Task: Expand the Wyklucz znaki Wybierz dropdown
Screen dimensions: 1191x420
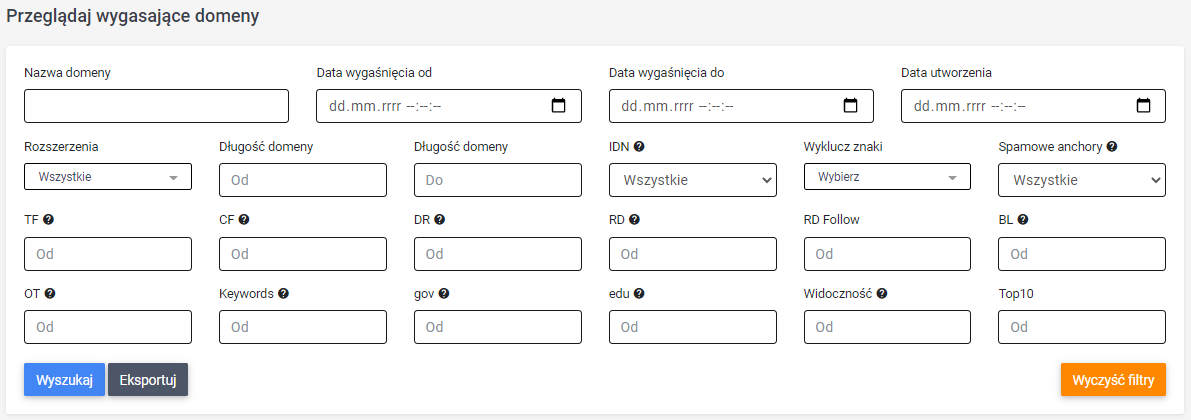Action: tap(887, 177)
